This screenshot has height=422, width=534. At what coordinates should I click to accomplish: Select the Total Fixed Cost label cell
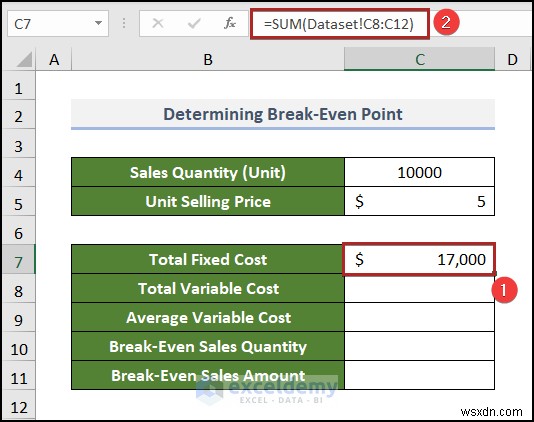208,259
